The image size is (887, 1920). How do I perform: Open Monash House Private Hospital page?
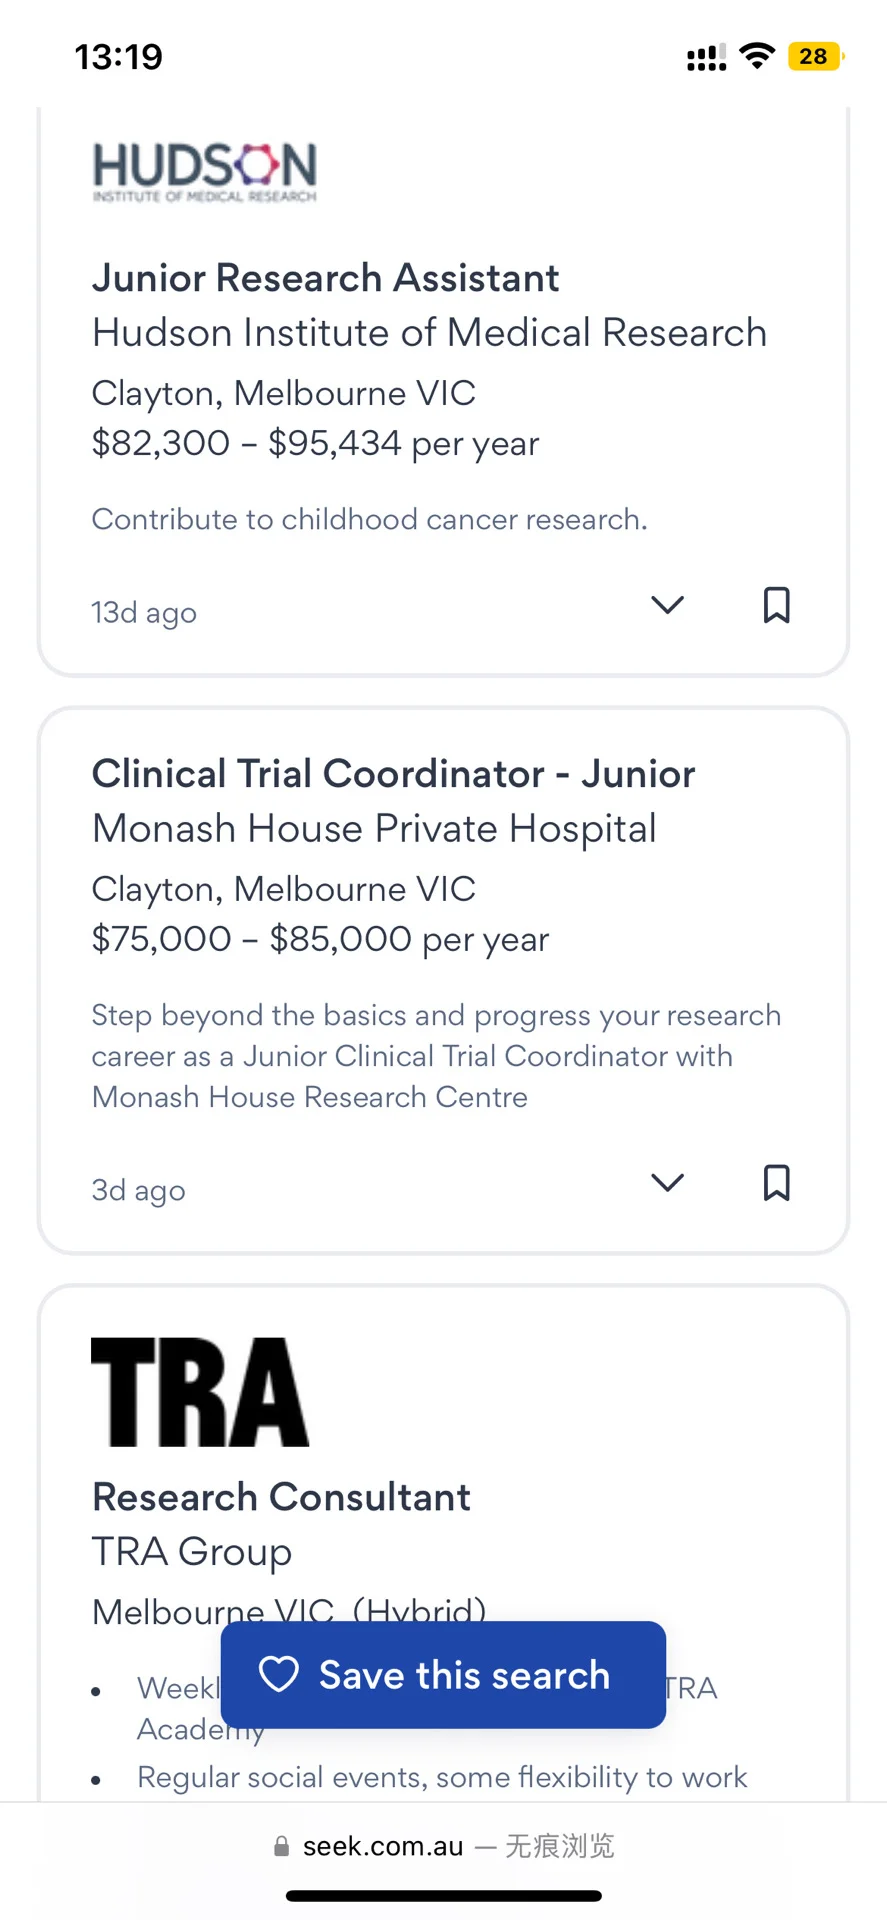point(374,829)
